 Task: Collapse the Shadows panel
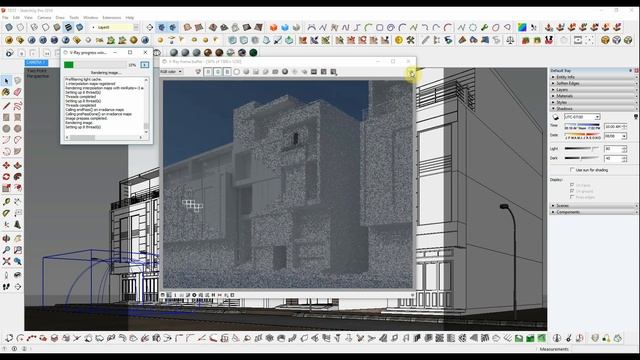pyautogui.click(x=593, y=109)
